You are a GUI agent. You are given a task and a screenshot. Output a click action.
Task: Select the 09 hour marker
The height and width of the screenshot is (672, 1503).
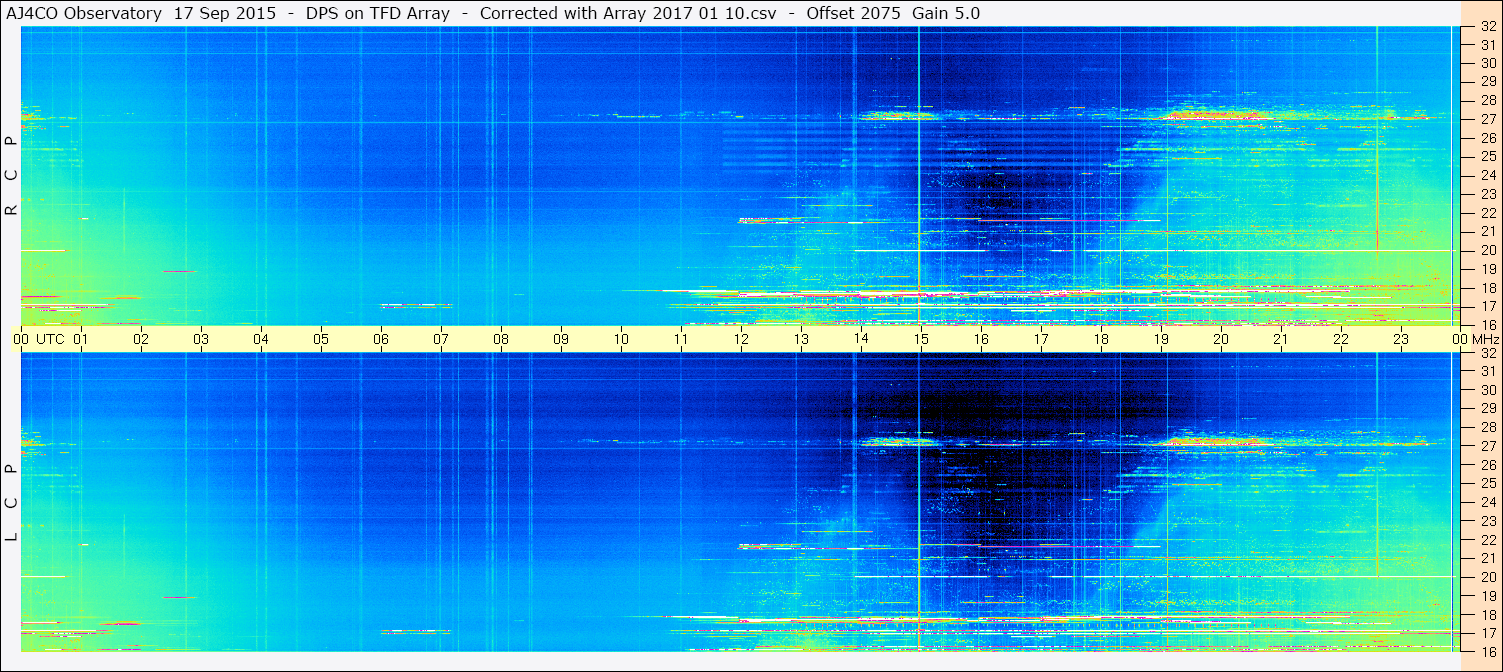(561, 339)
